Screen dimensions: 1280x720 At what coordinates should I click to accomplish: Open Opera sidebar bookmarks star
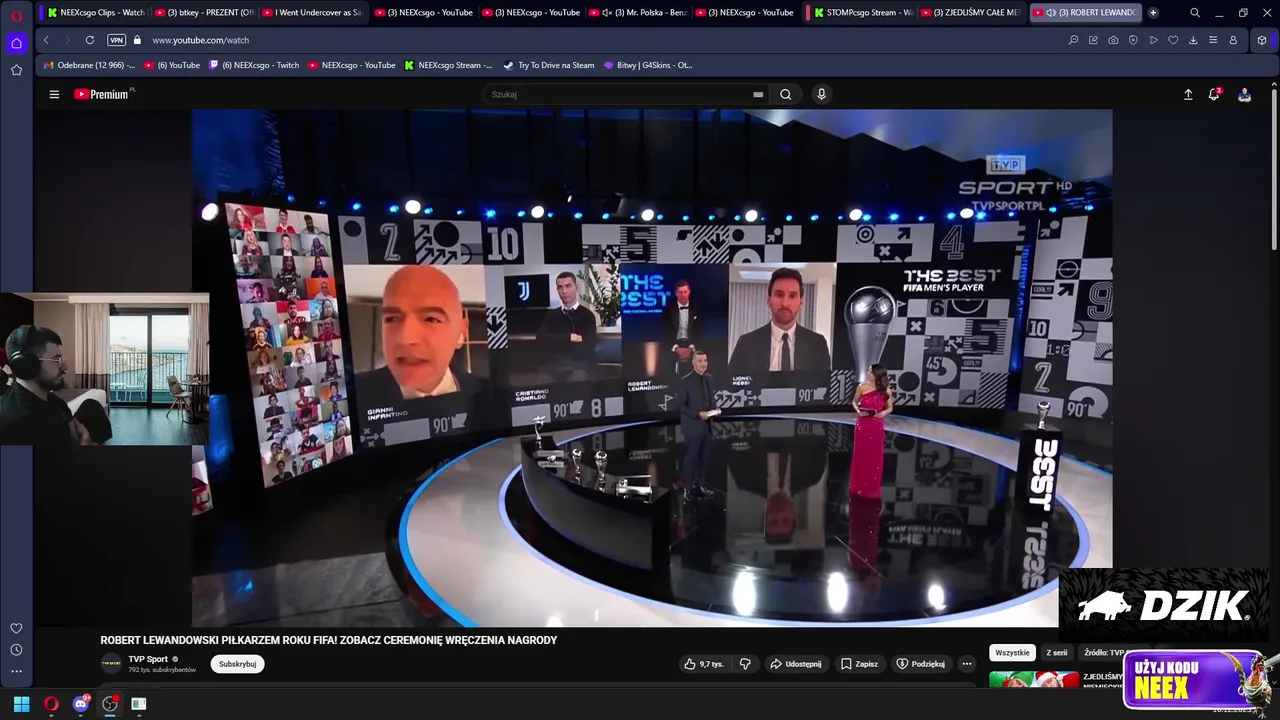[16, 70]
